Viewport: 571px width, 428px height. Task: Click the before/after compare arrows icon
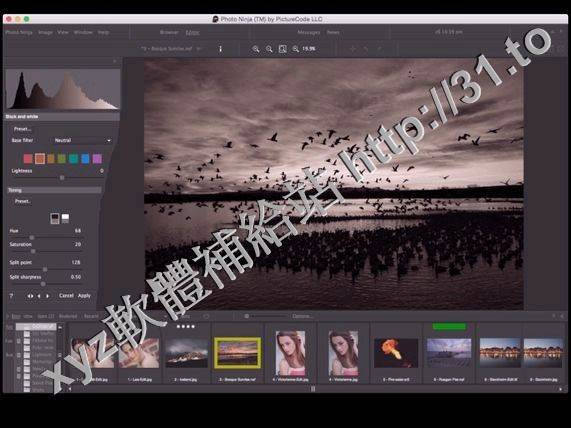coord(30,296)
